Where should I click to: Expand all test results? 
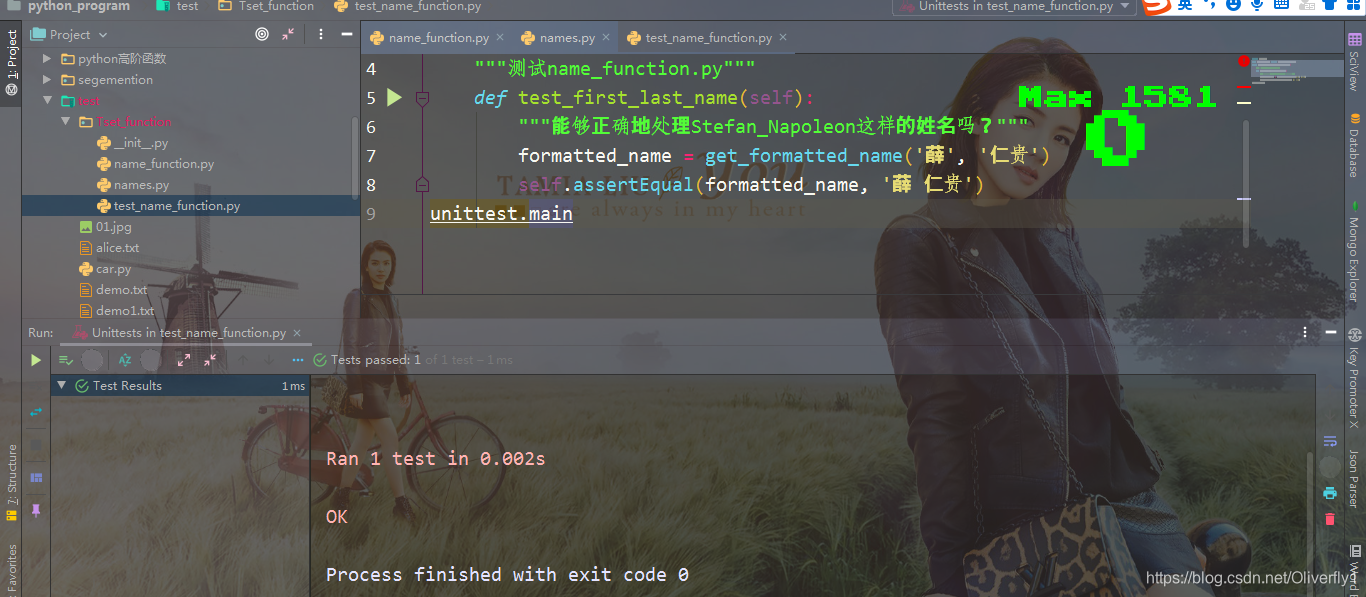click(x=184, y=360)
